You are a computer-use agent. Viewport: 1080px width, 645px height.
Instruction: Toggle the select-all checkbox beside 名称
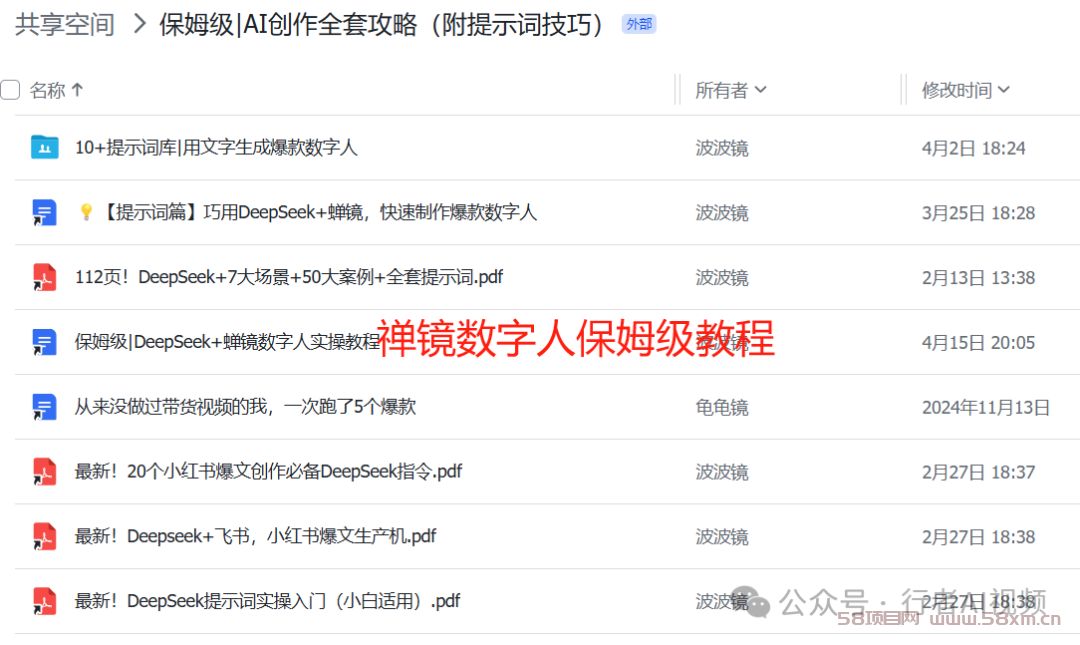tap(10, 90)
